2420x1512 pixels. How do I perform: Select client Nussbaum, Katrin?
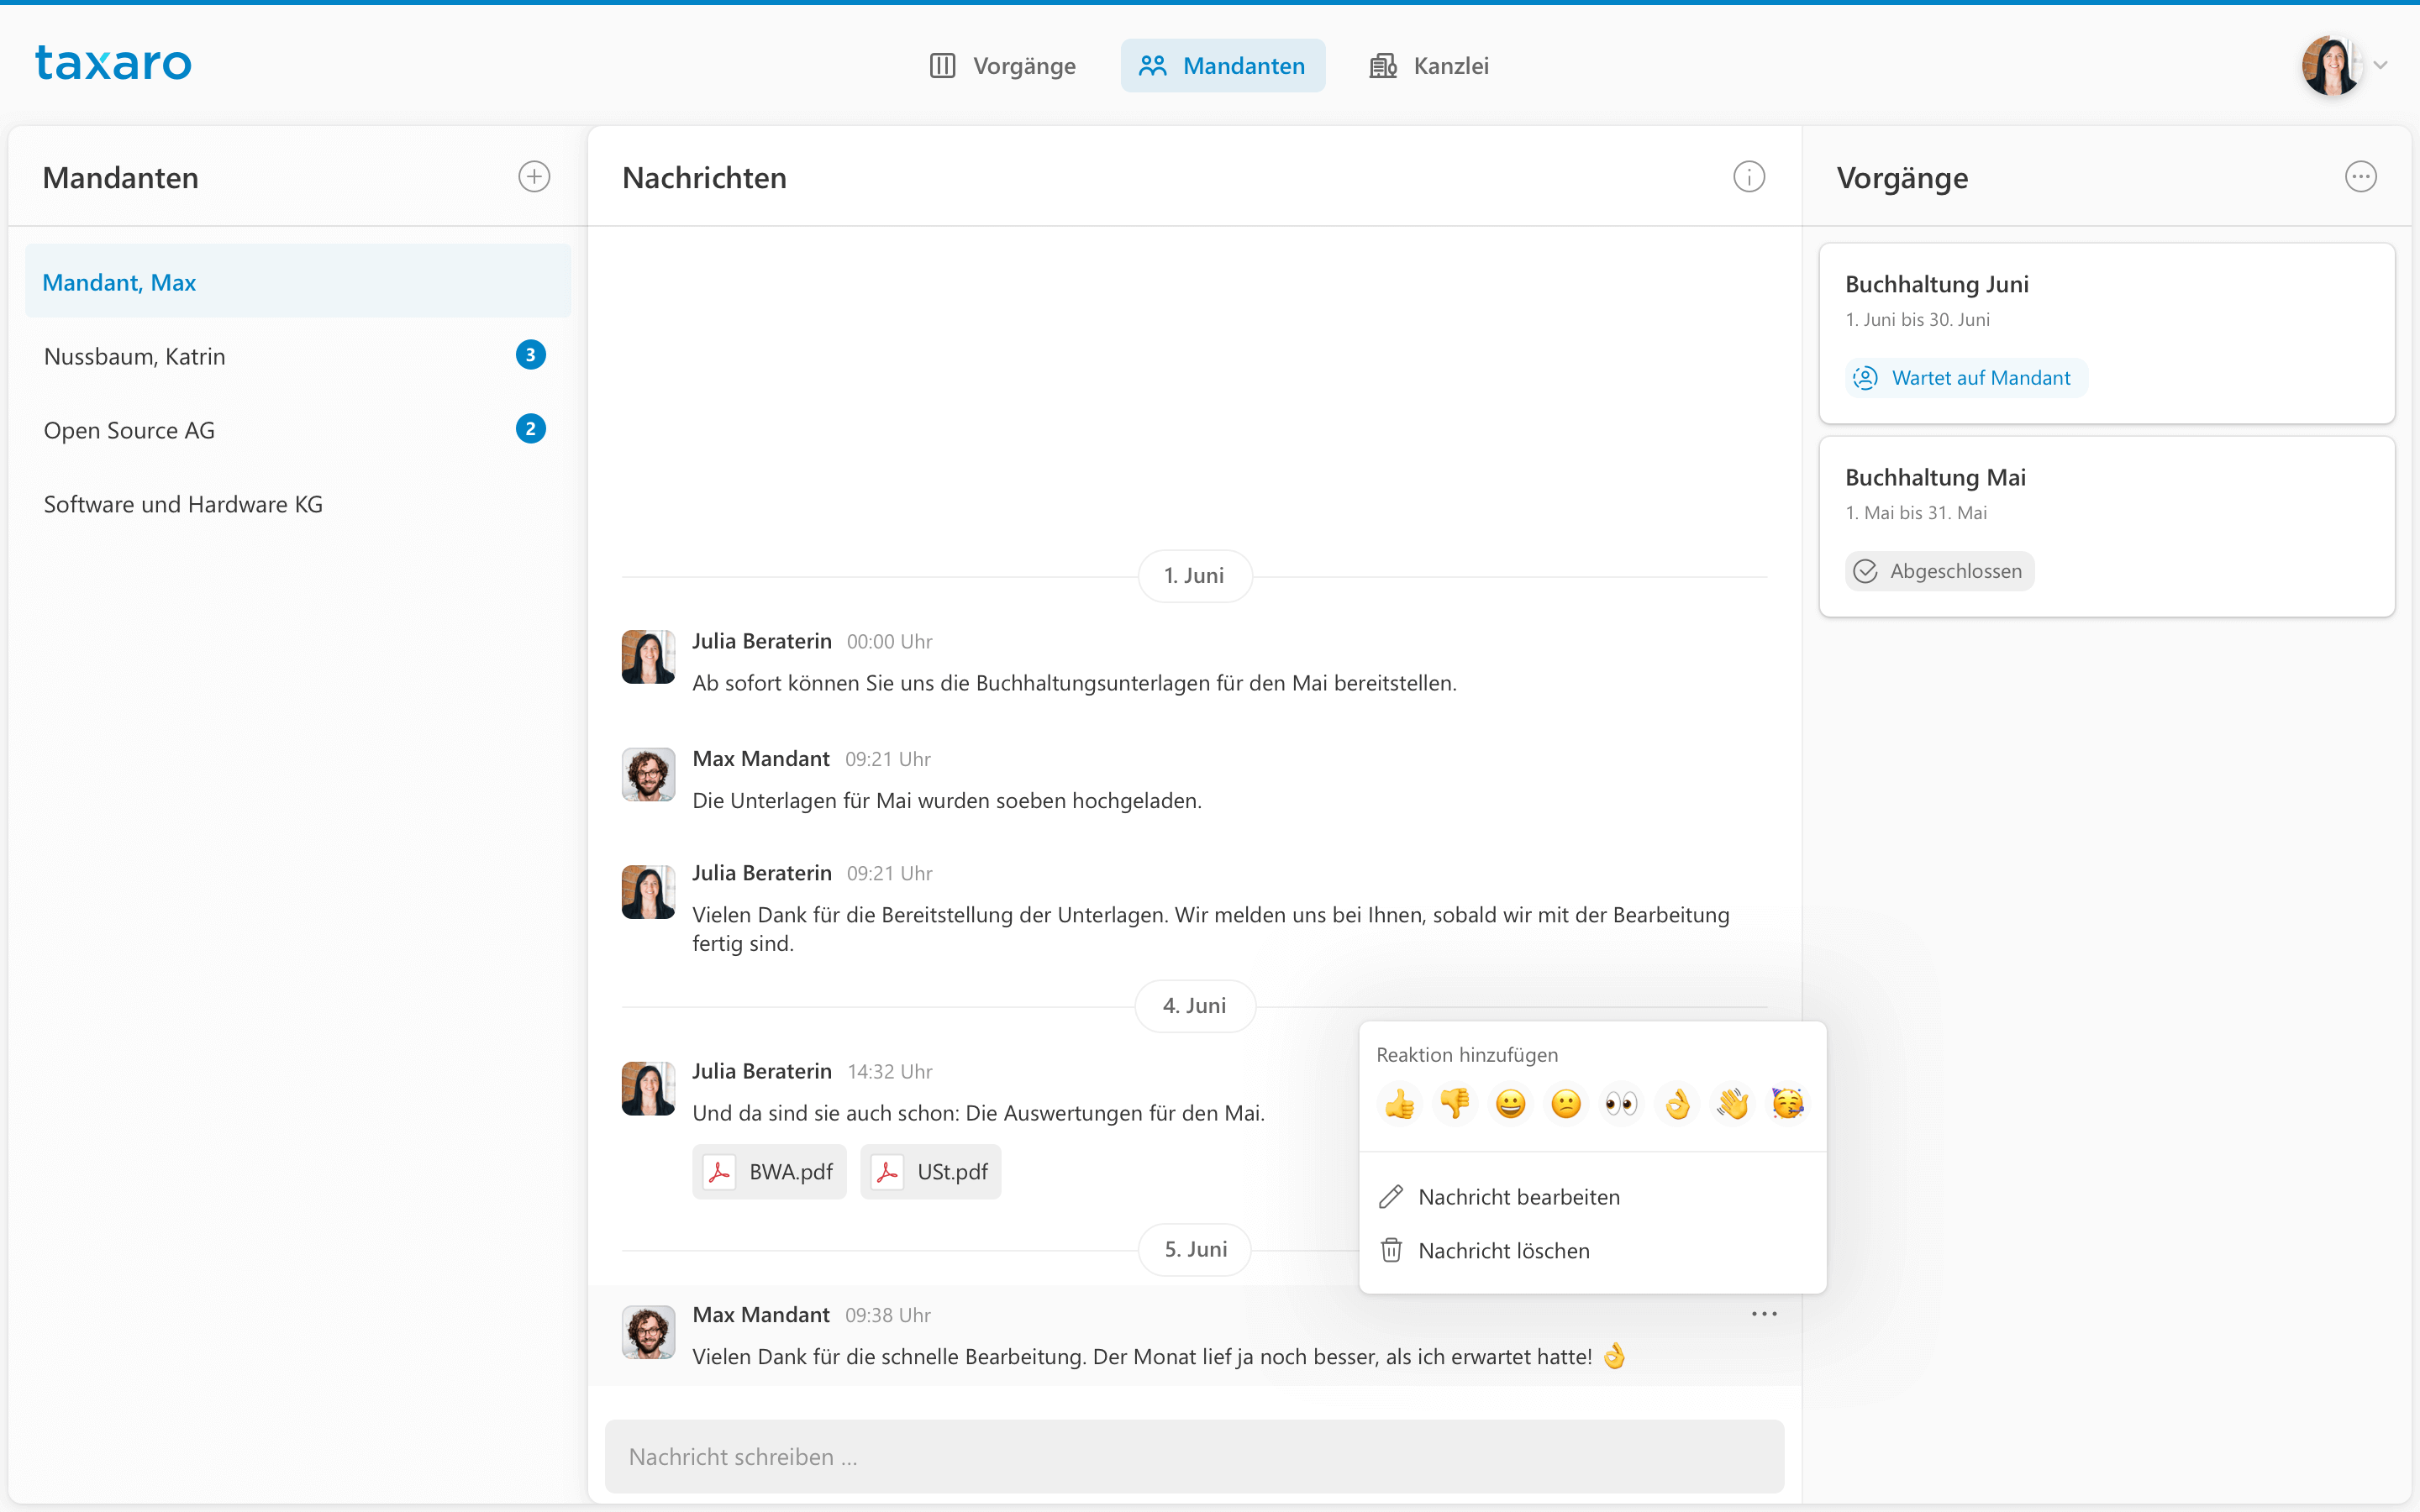point(135,357)
